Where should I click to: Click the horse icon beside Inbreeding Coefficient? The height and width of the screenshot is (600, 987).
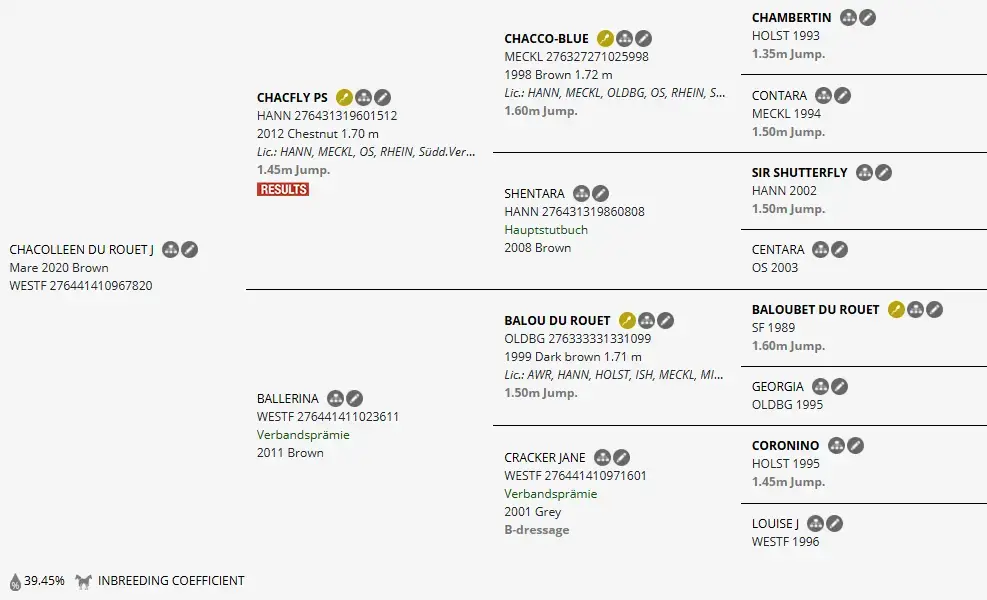pos(84,581)
